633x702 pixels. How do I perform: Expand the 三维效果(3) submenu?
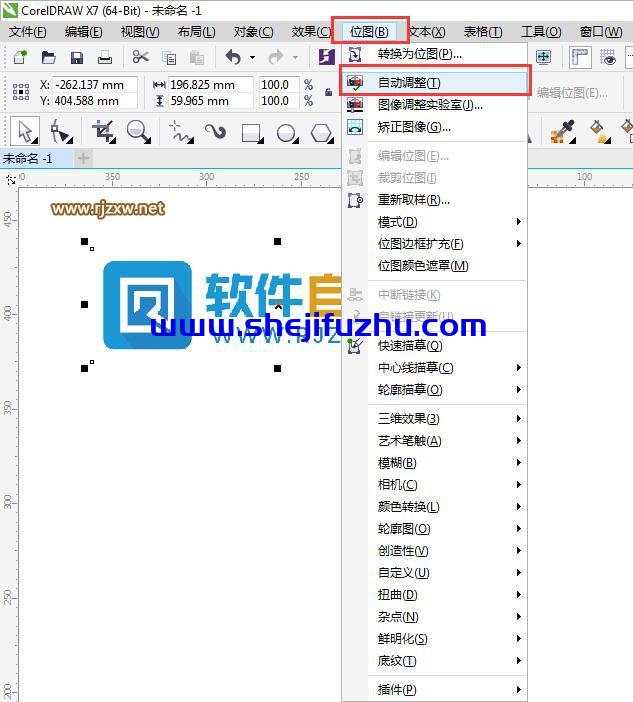[x=518, y=419]
